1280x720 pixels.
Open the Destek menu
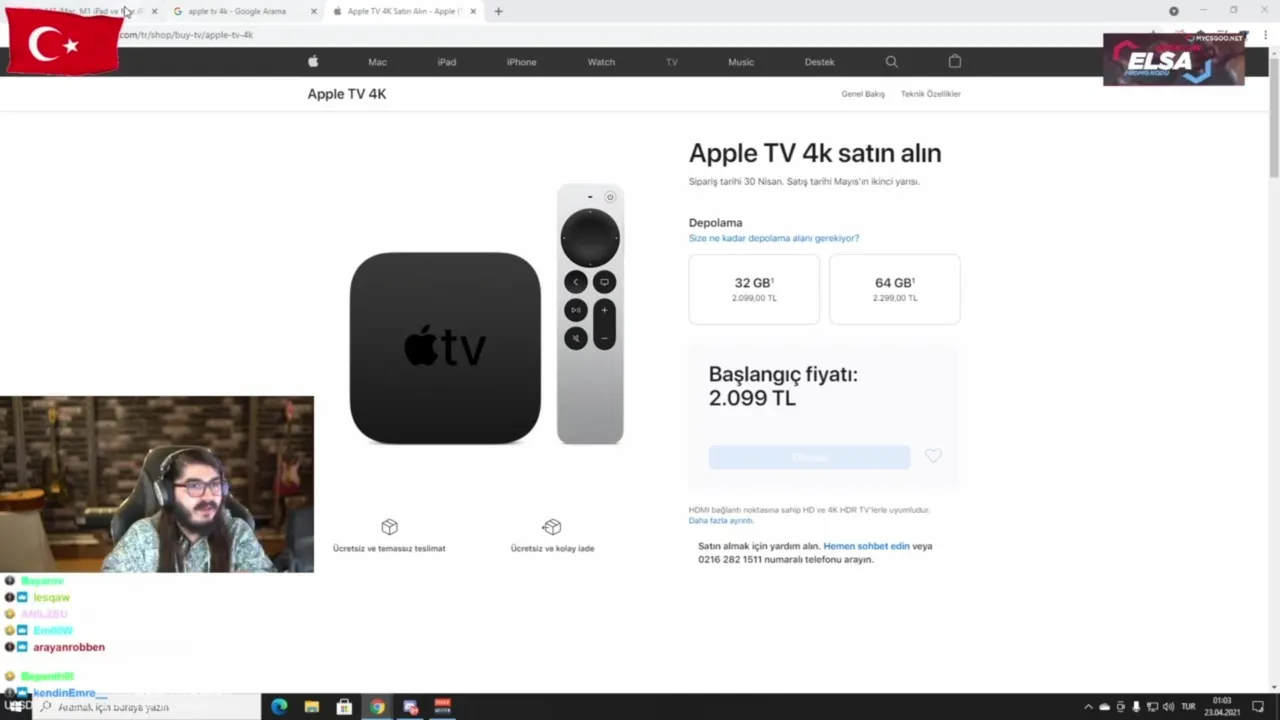[819, 62]
